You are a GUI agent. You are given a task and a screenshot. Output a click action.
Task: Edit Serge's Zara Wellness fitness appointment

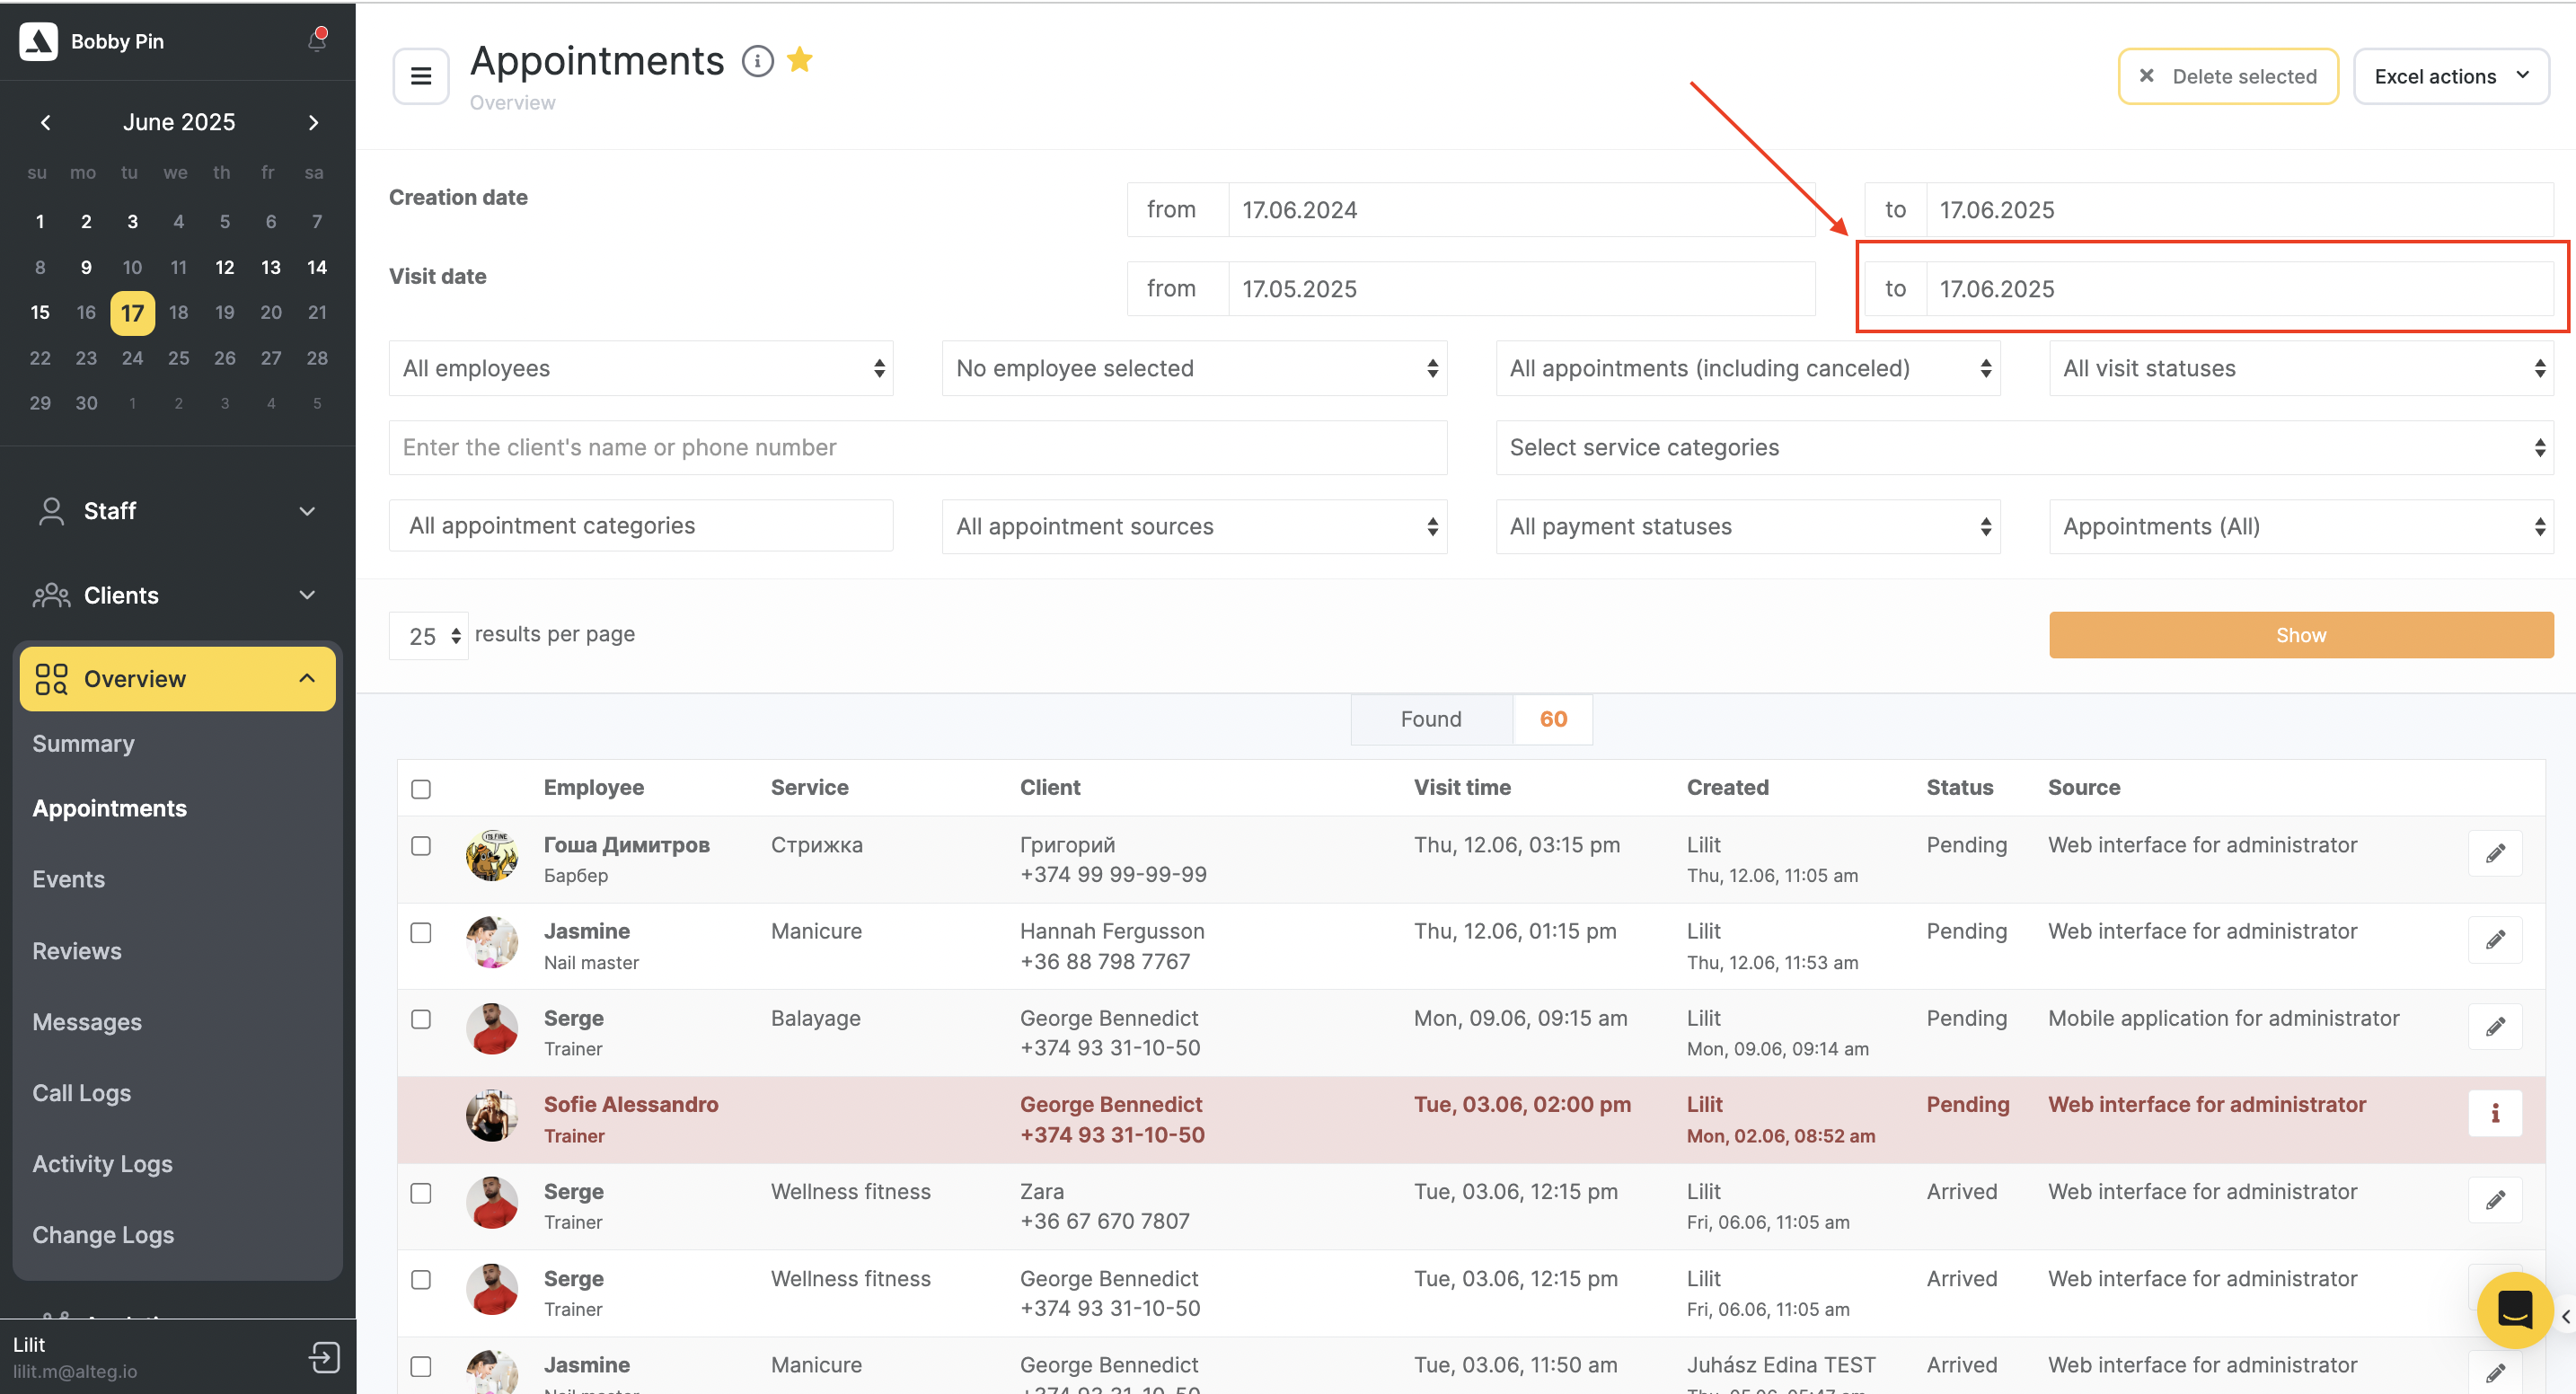pos(2495,1200)
